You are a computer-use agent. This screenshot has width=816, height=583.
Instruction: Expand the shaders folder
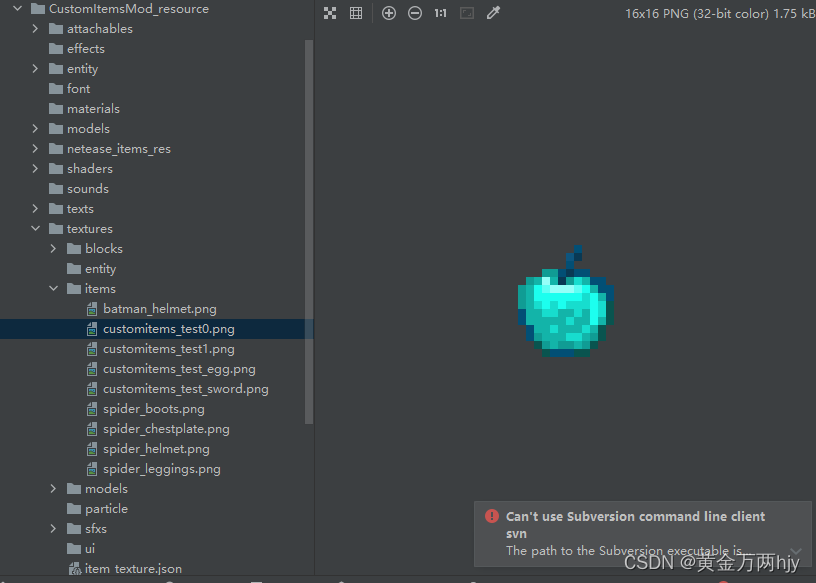(x=35, y=169)
